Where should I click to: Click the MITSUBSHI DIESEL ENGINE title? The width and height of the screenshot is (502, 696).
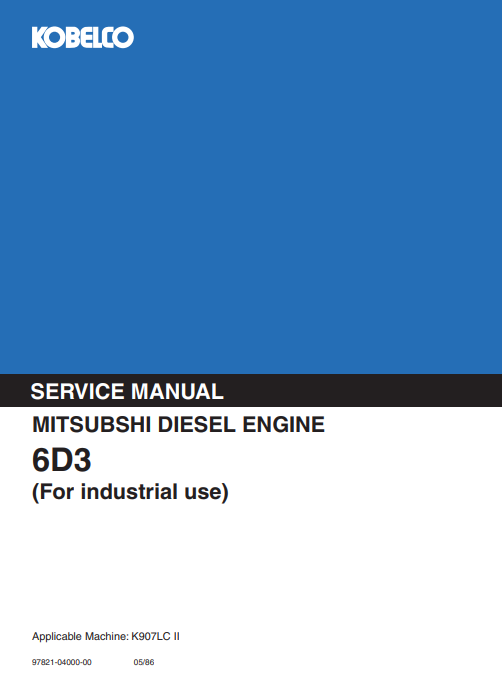pos(178,424)
